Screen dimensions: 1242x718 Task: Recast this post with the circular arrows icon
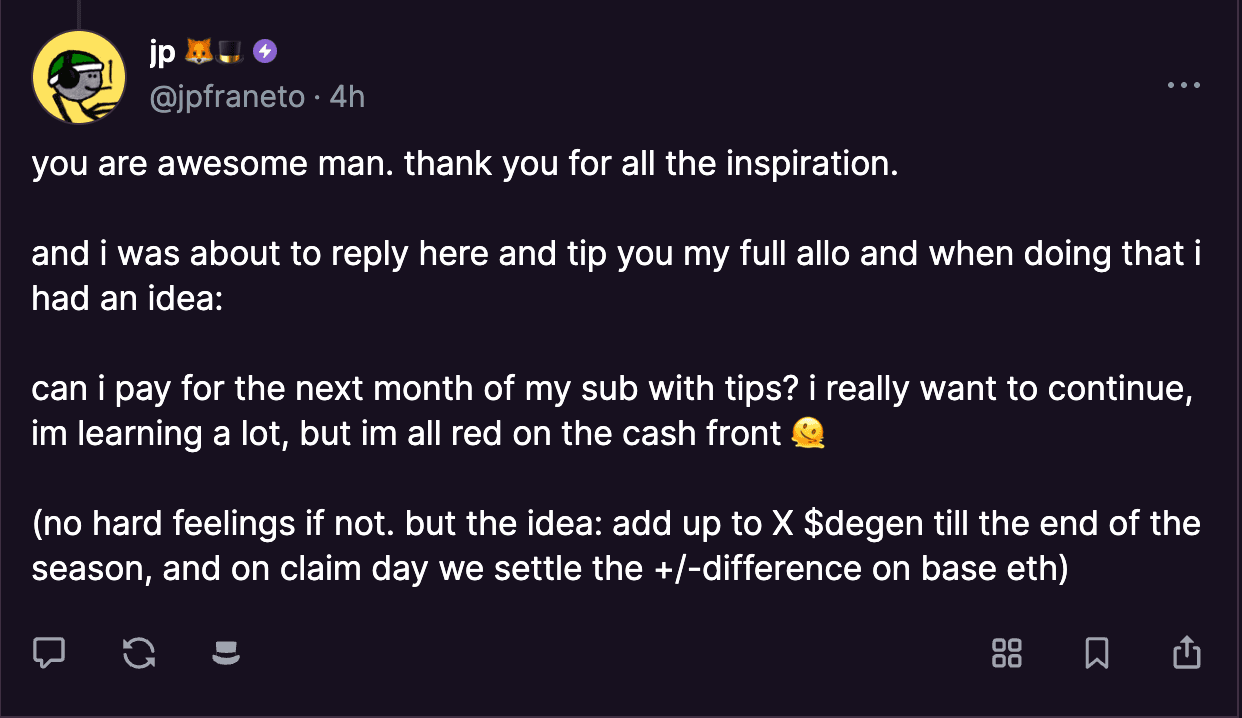click(x=138, y=653)
